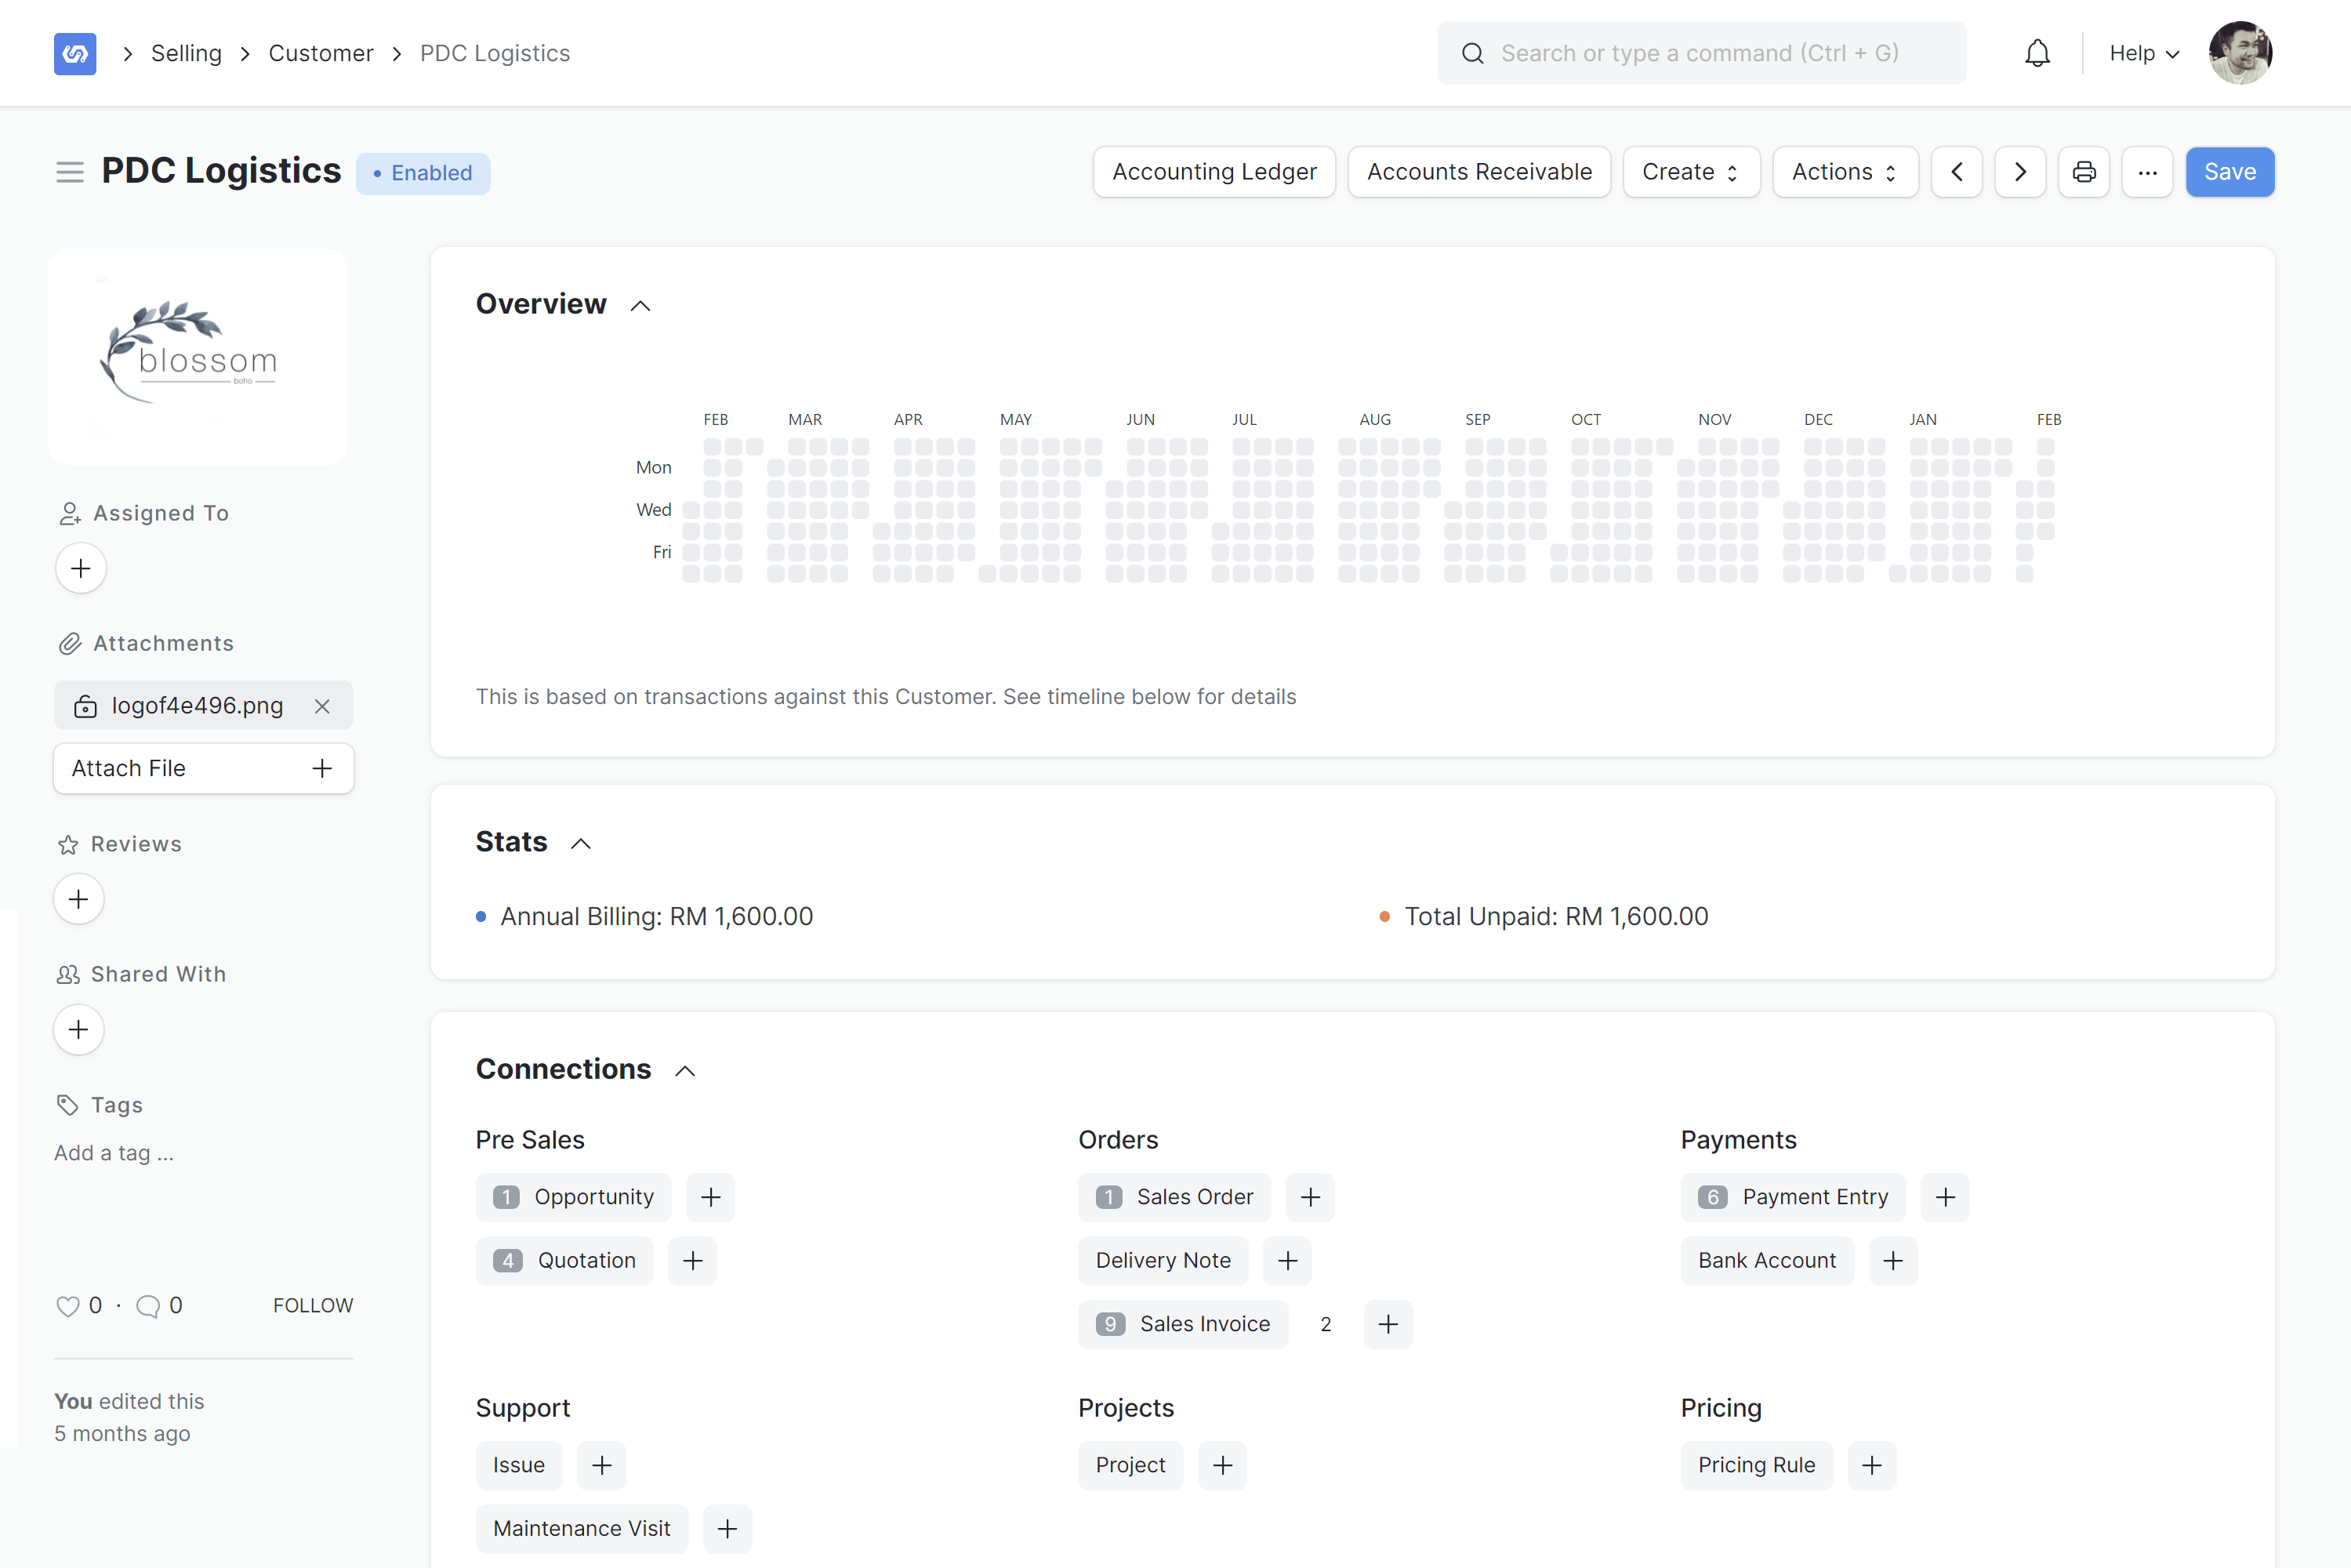Select PDC Logistics breadcrumb
Viewport: 2351px width, 1568px height.
pyautogui.click(x=495, y=53)
